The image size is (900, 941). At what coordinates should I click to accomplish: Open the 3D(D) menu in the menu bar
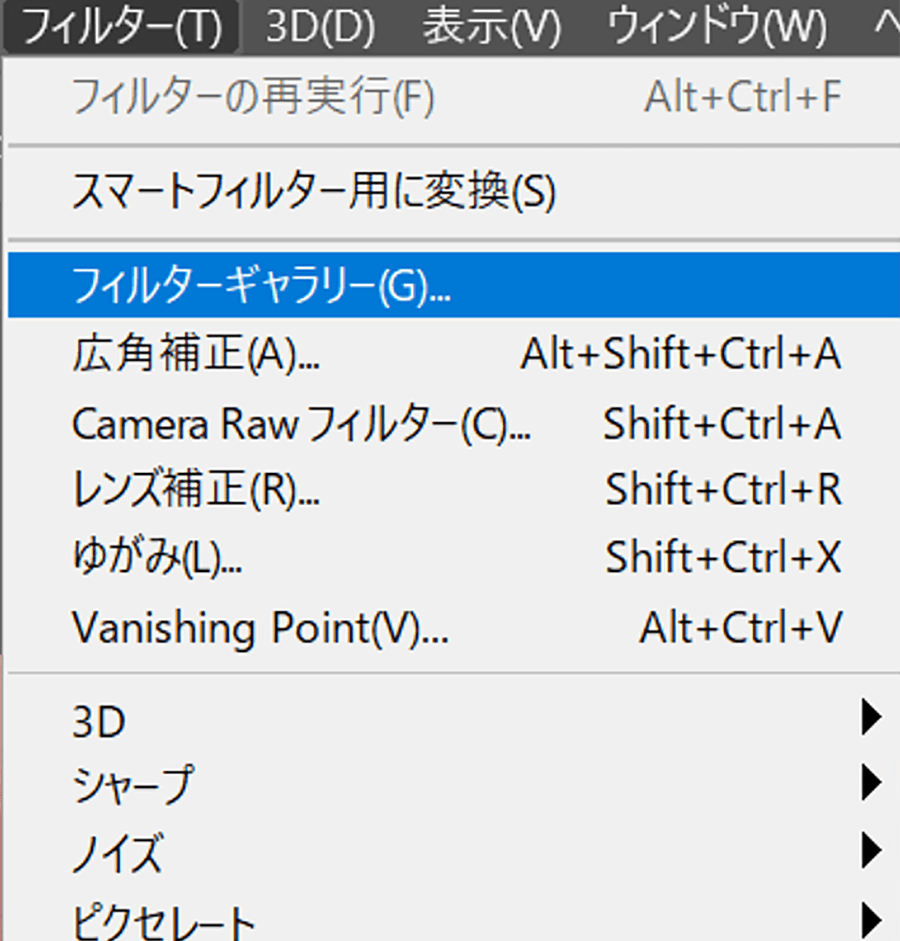click(x=319, y=27)
